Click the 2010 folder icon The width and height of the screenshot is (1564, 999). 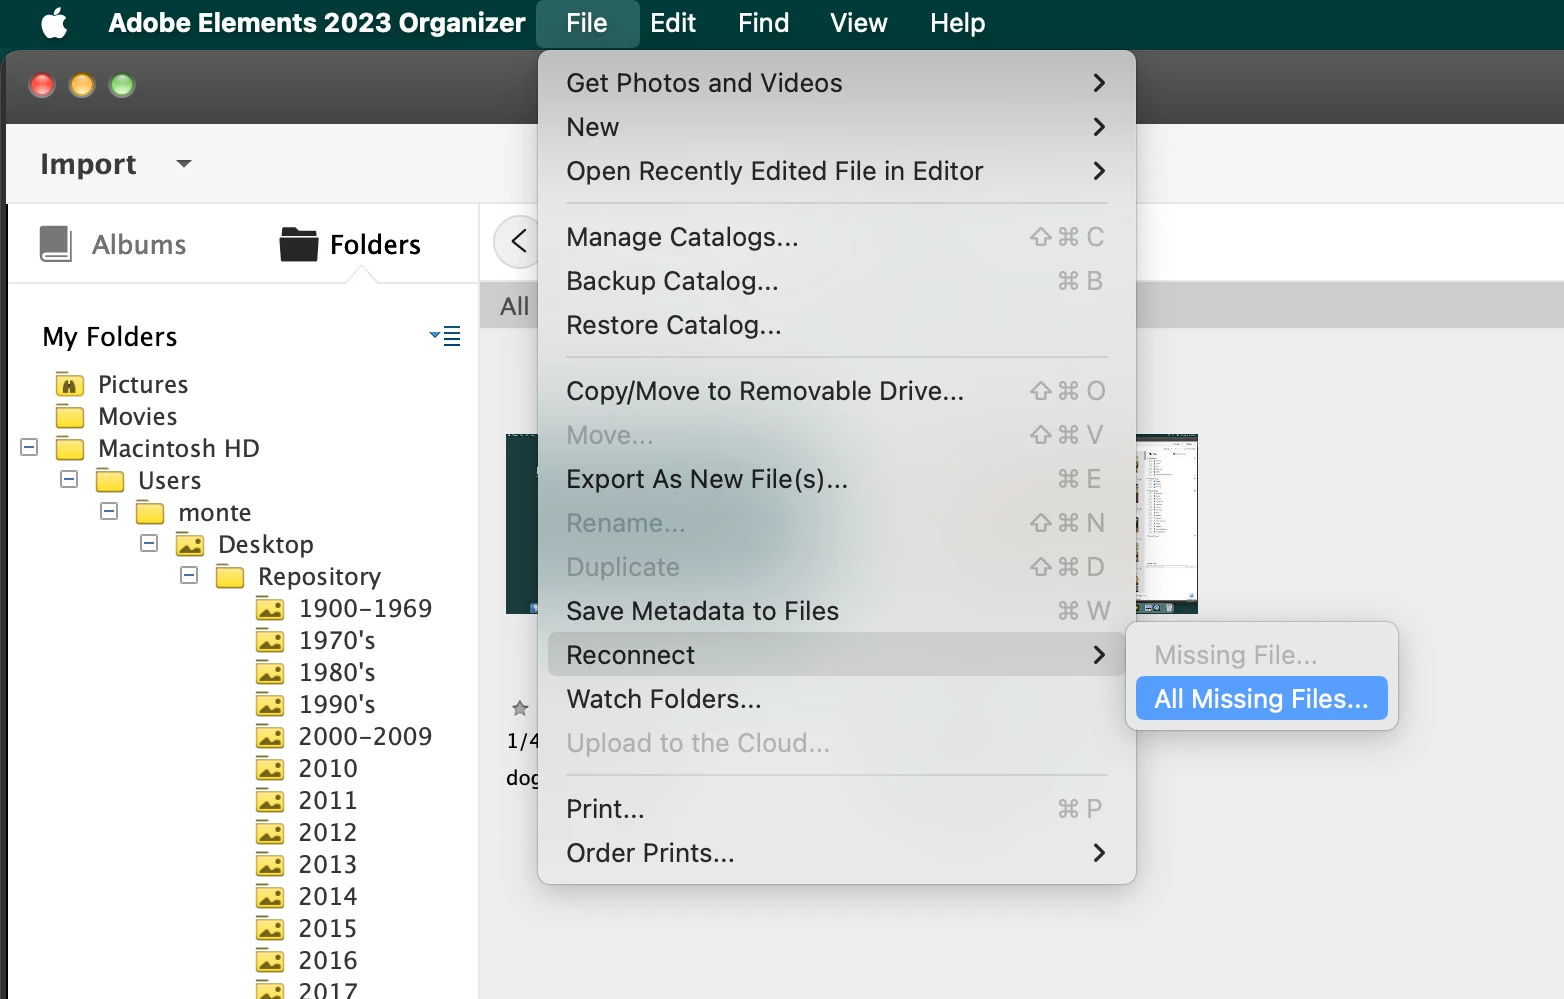[x=270, y=769]
